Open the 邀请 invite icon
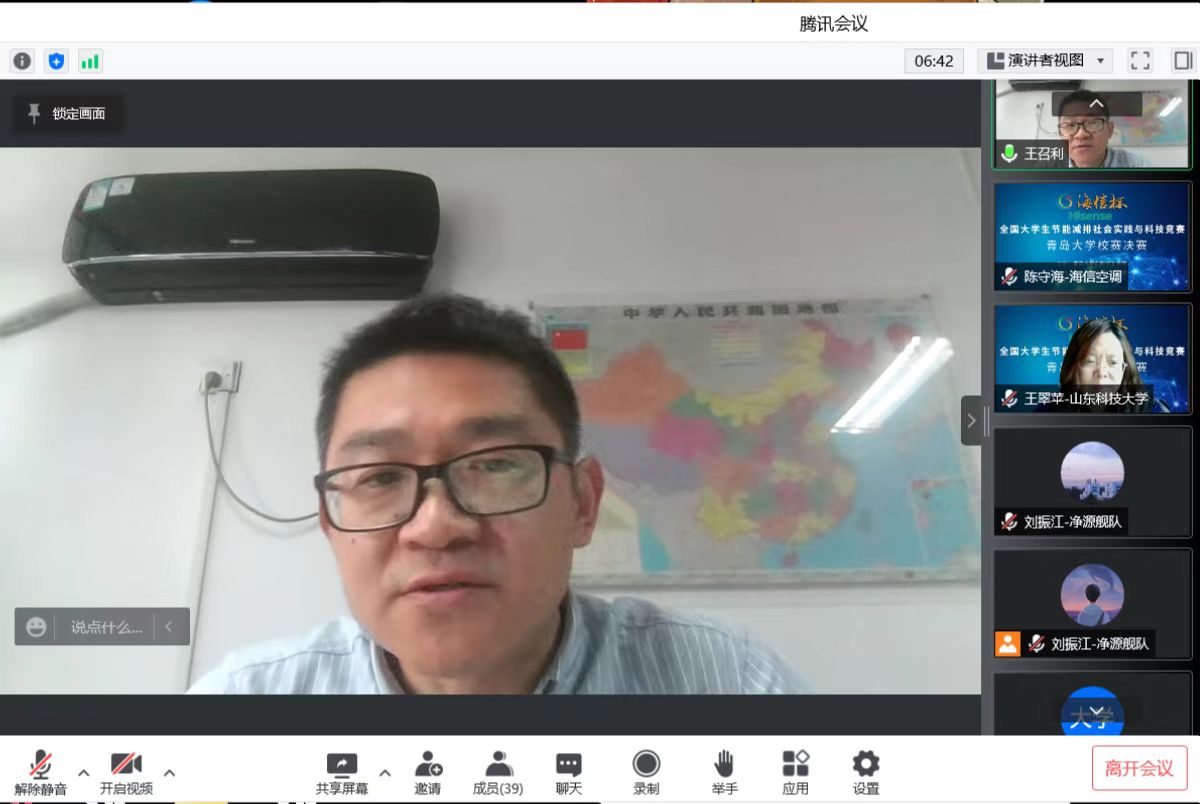The image size is (1200, 804). [x=428, y=773]
